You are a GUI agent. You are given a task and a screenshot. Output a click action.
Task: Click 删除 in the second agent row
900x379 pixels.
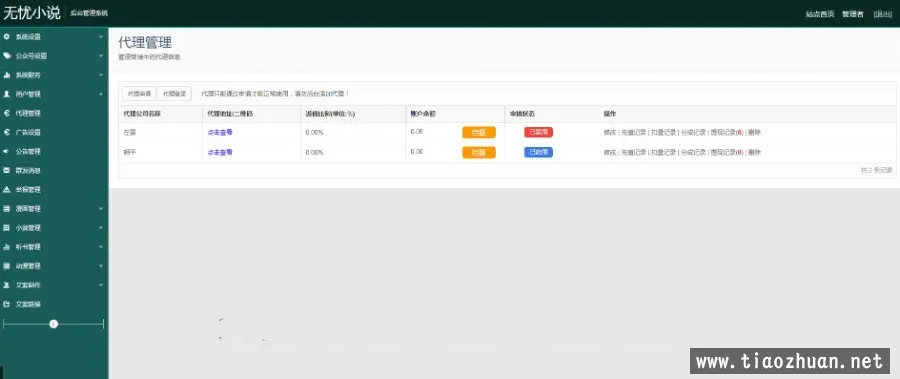(754, 153)
